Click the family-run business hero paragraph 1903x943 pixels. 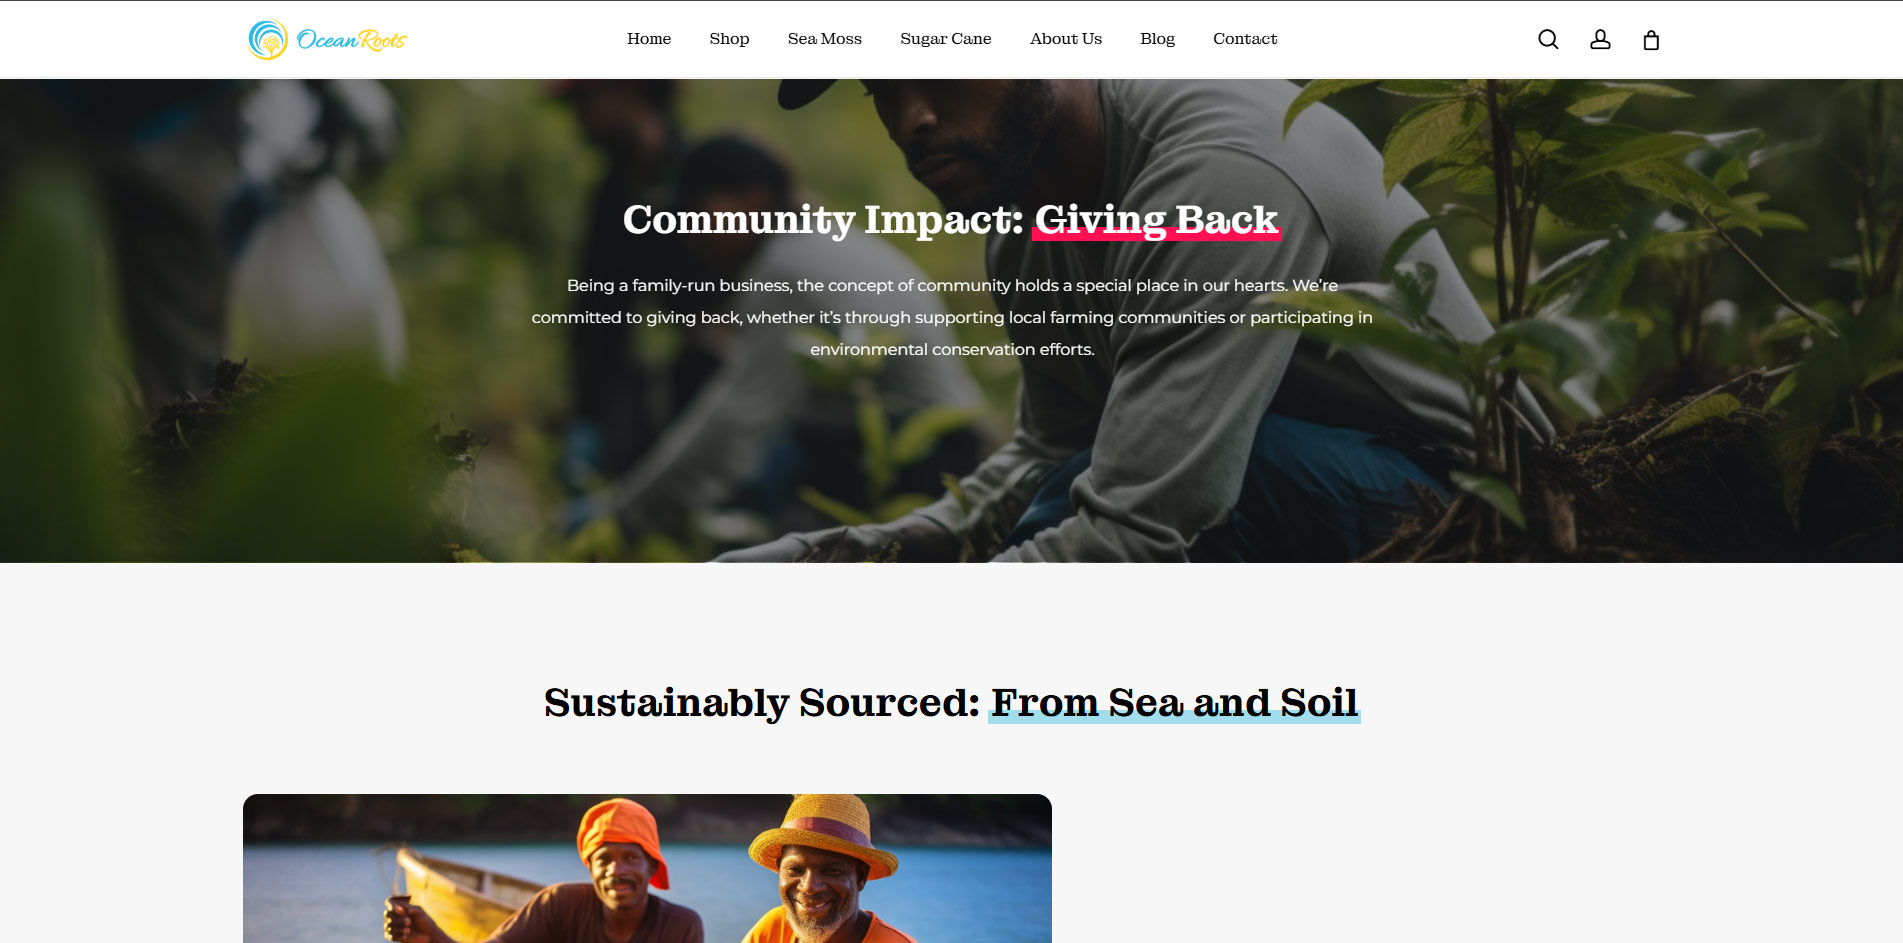coord(952,317)
